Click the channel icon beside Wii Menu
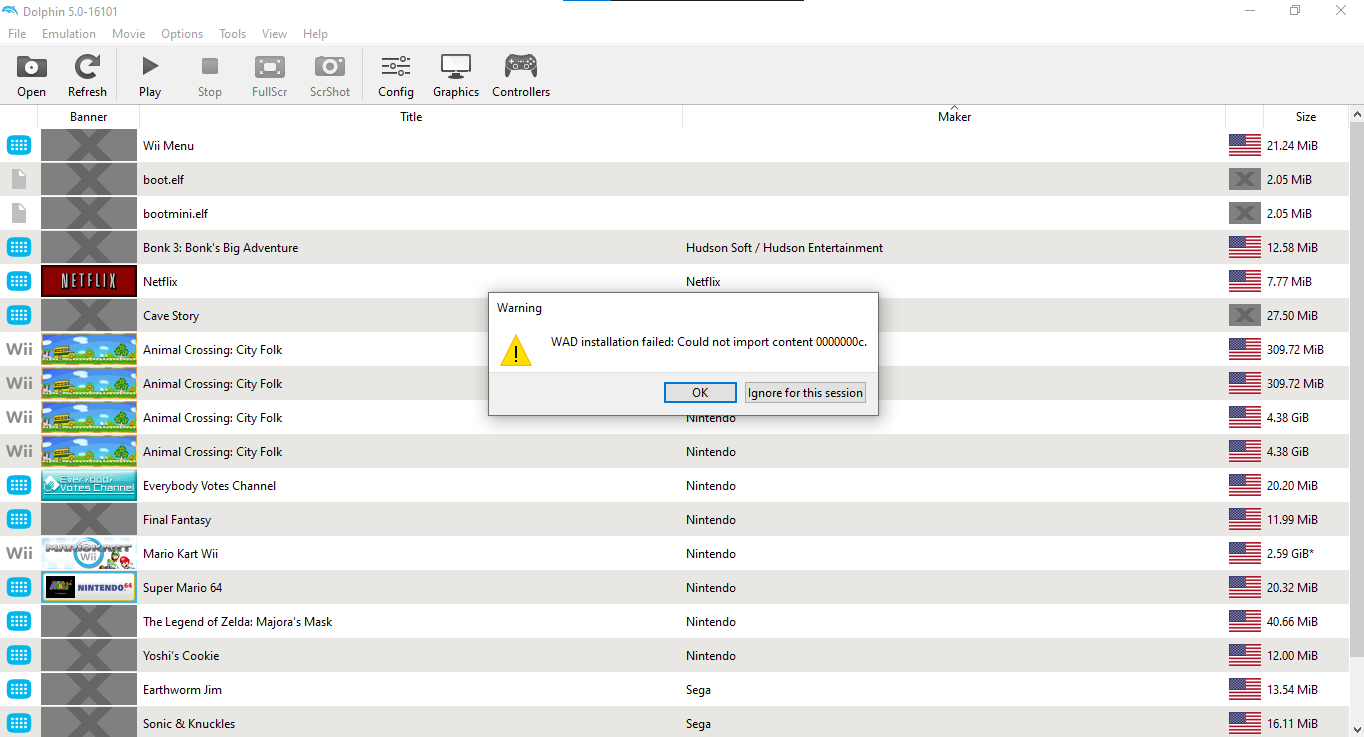Image resolution: width=1364 pixels, height=737 pixels. (x=19, y=146)
